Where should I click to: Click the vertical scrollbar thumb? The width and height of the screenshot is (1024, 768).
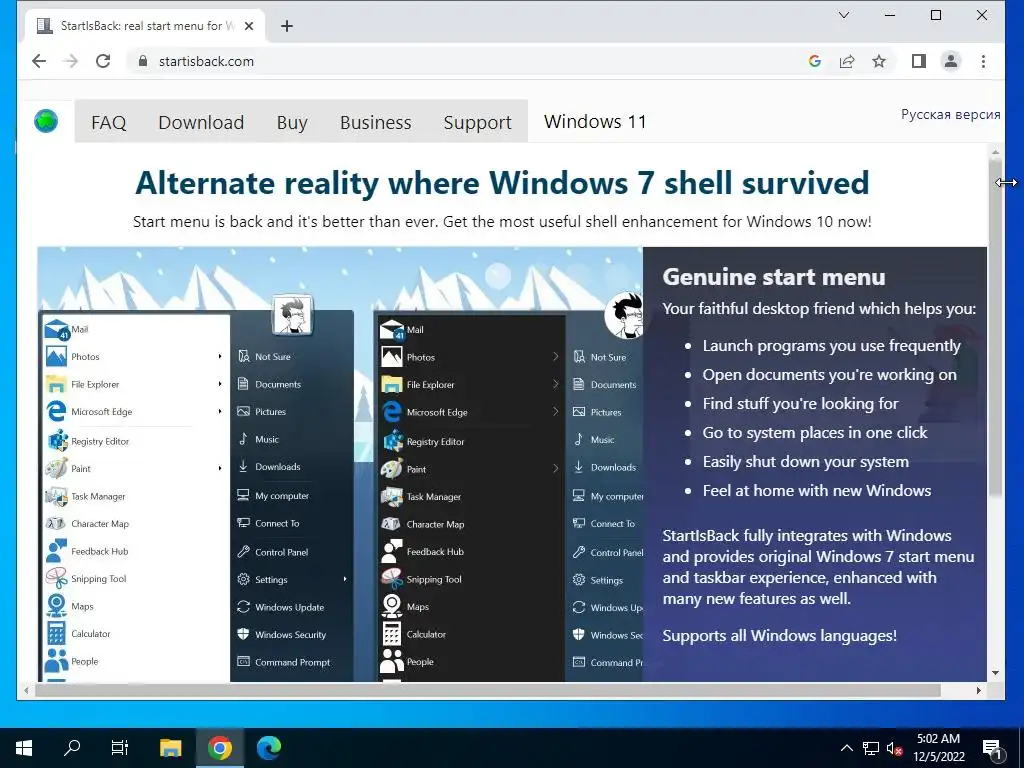tap(995, 330)
